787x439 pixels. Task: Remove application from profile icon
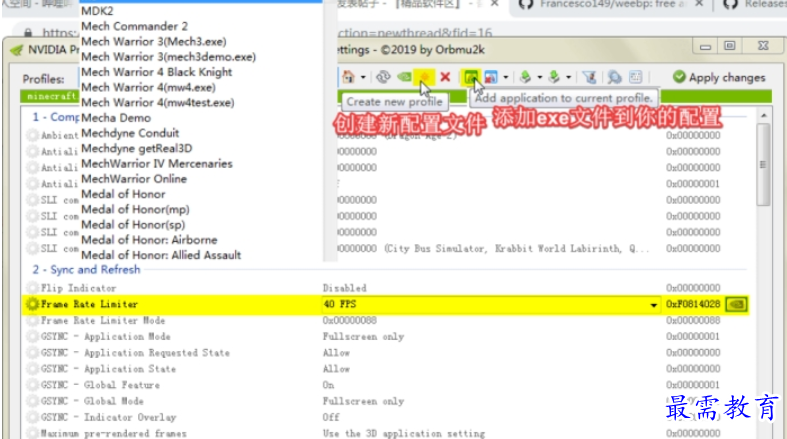click(x=491, y=77)
